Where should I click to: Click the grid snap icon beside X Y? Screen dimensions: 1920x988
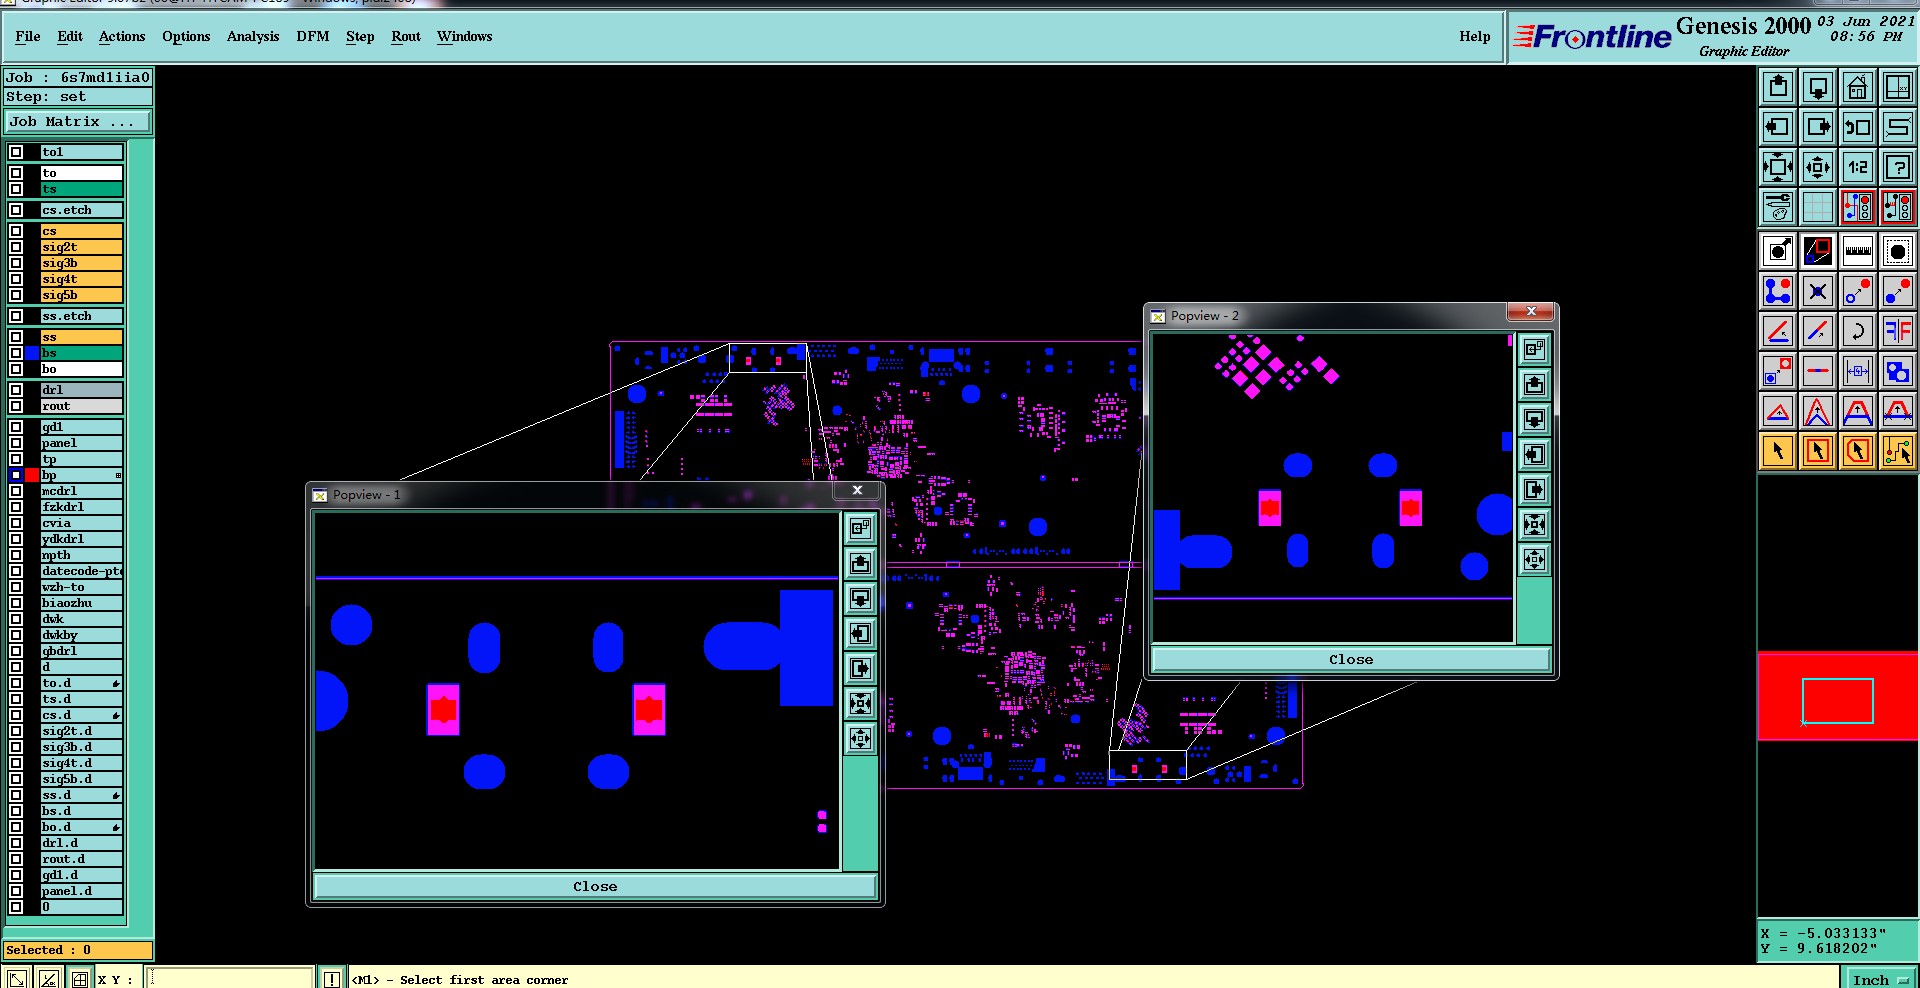point(80,979)
